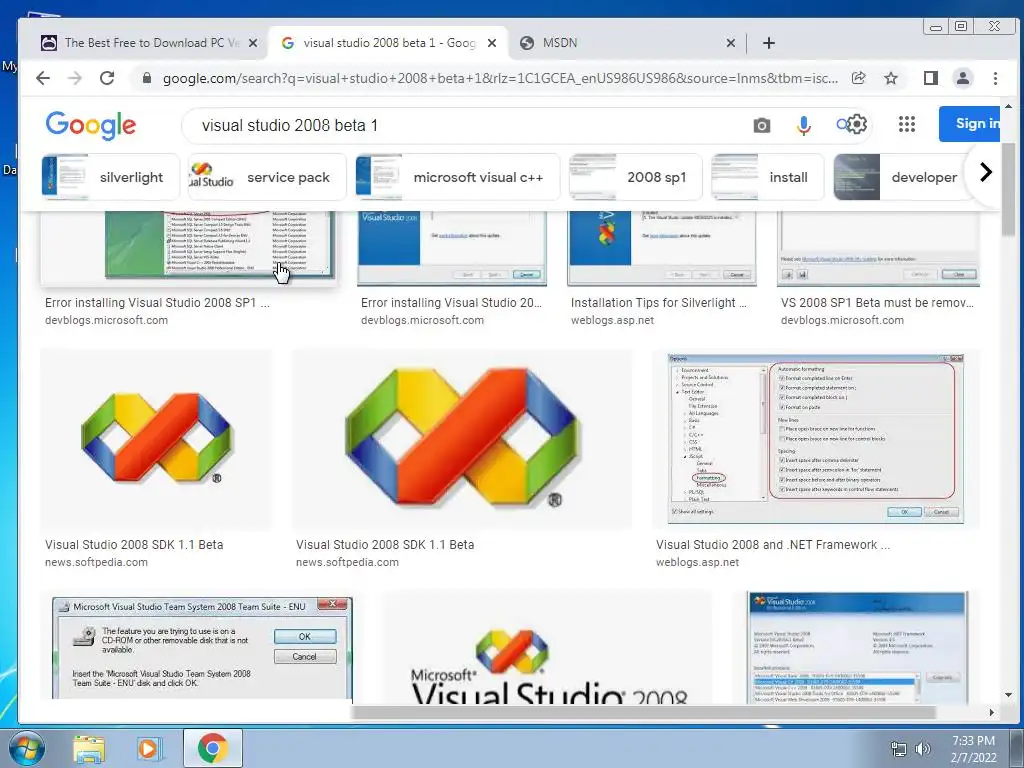Open Microsoft Visual Studio 2008 logo thumbnail
This screenshot has height=768, width=1024.
pos(547,647)
